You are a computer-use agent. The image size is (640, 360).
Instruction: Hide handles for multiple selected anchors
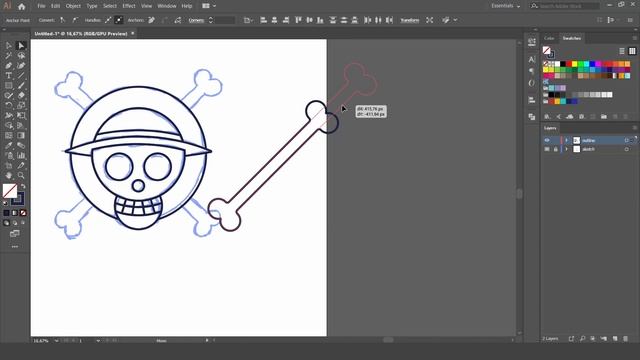[x=119, y=20]
